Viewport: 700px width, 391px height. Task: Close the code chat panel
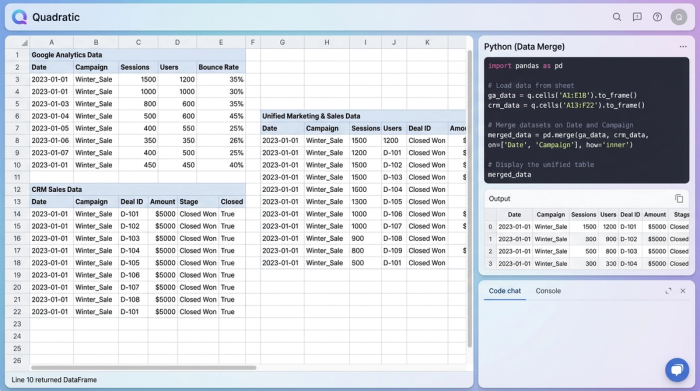[683, 291]
